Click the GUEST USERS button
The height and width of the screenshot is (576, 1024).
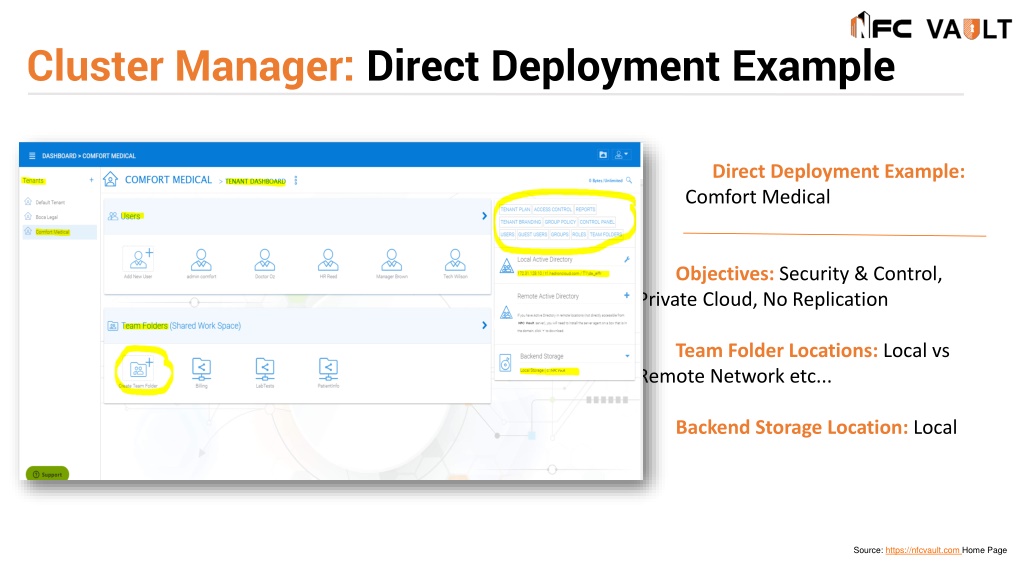tap(532, 234)
